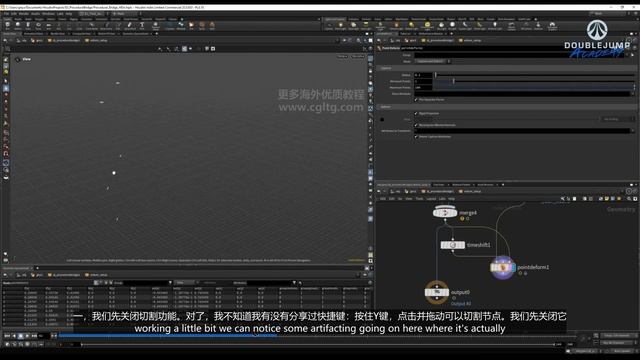640x360 pixels.
Task: Toggle the Piece-wise transform checkbox under Capture
Action: pos(416,100)
